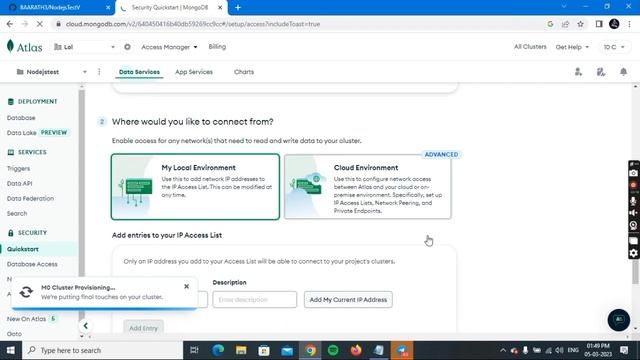Click the page vertical scrollbar
This screenshot has height=360, width=640.
pyautogui.click(x=636, y=271)
